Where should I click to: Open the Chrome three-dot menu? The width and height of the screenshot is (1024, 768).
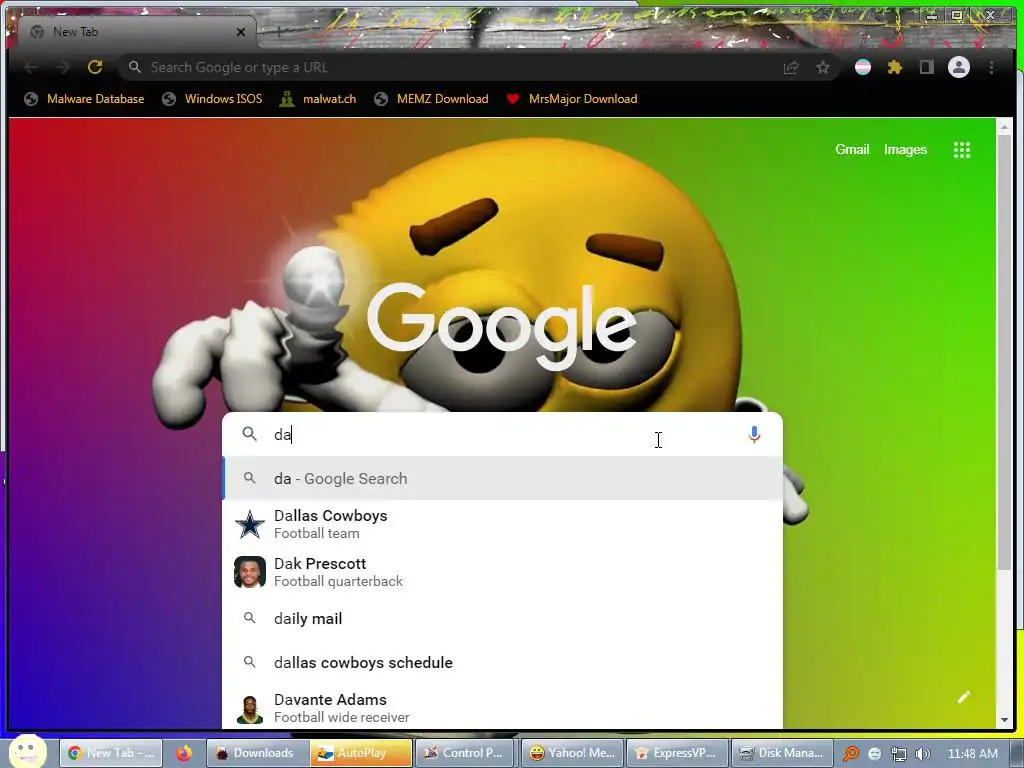(991, 67)
